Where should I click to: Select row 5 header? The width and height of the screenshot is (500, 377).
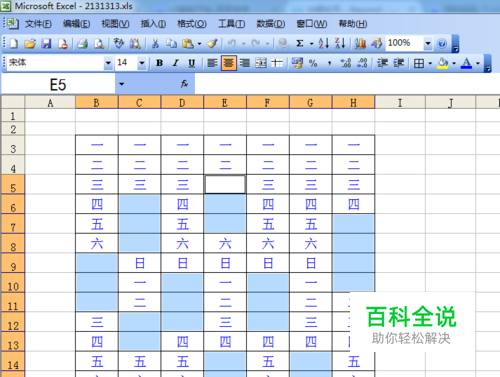coord(13,184)
